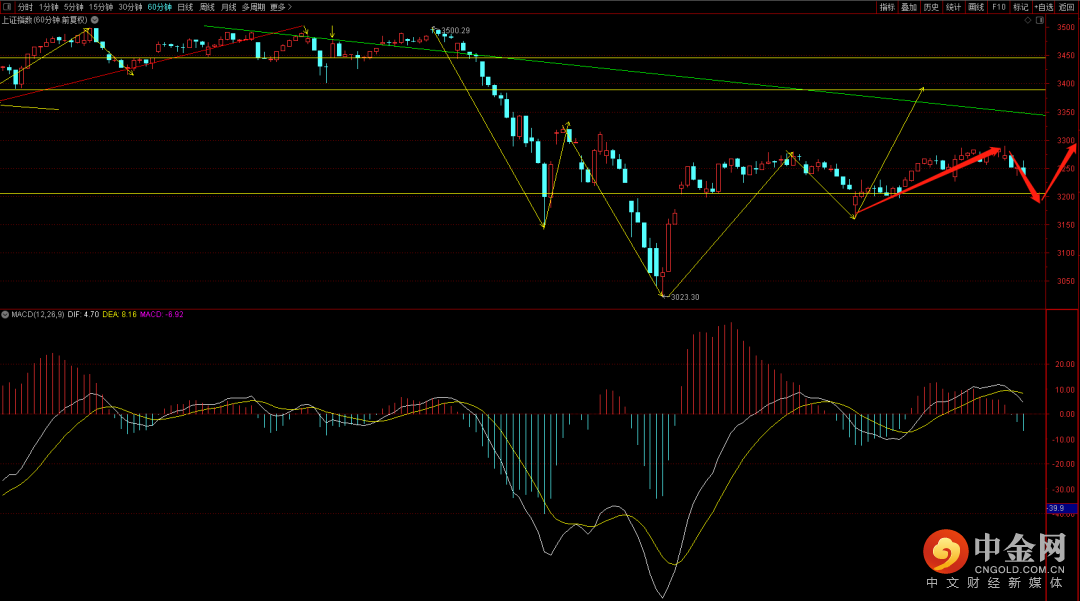Switch to the 日线 daily chart
The image size is (1080, 601).
pos(185,7)
